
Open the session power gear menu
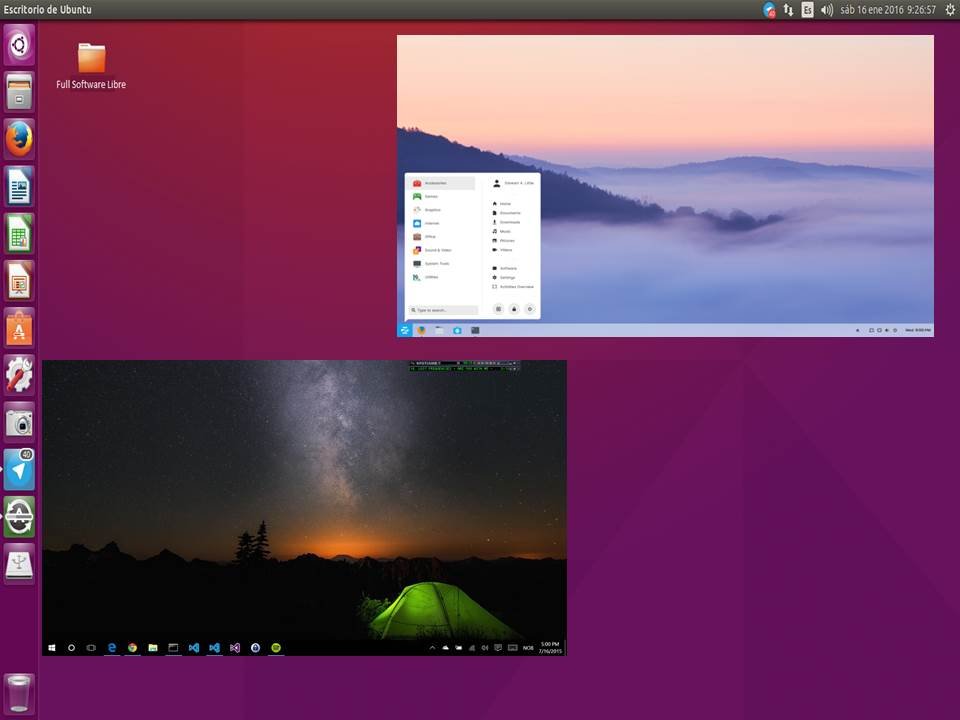[x=949, y=10]
